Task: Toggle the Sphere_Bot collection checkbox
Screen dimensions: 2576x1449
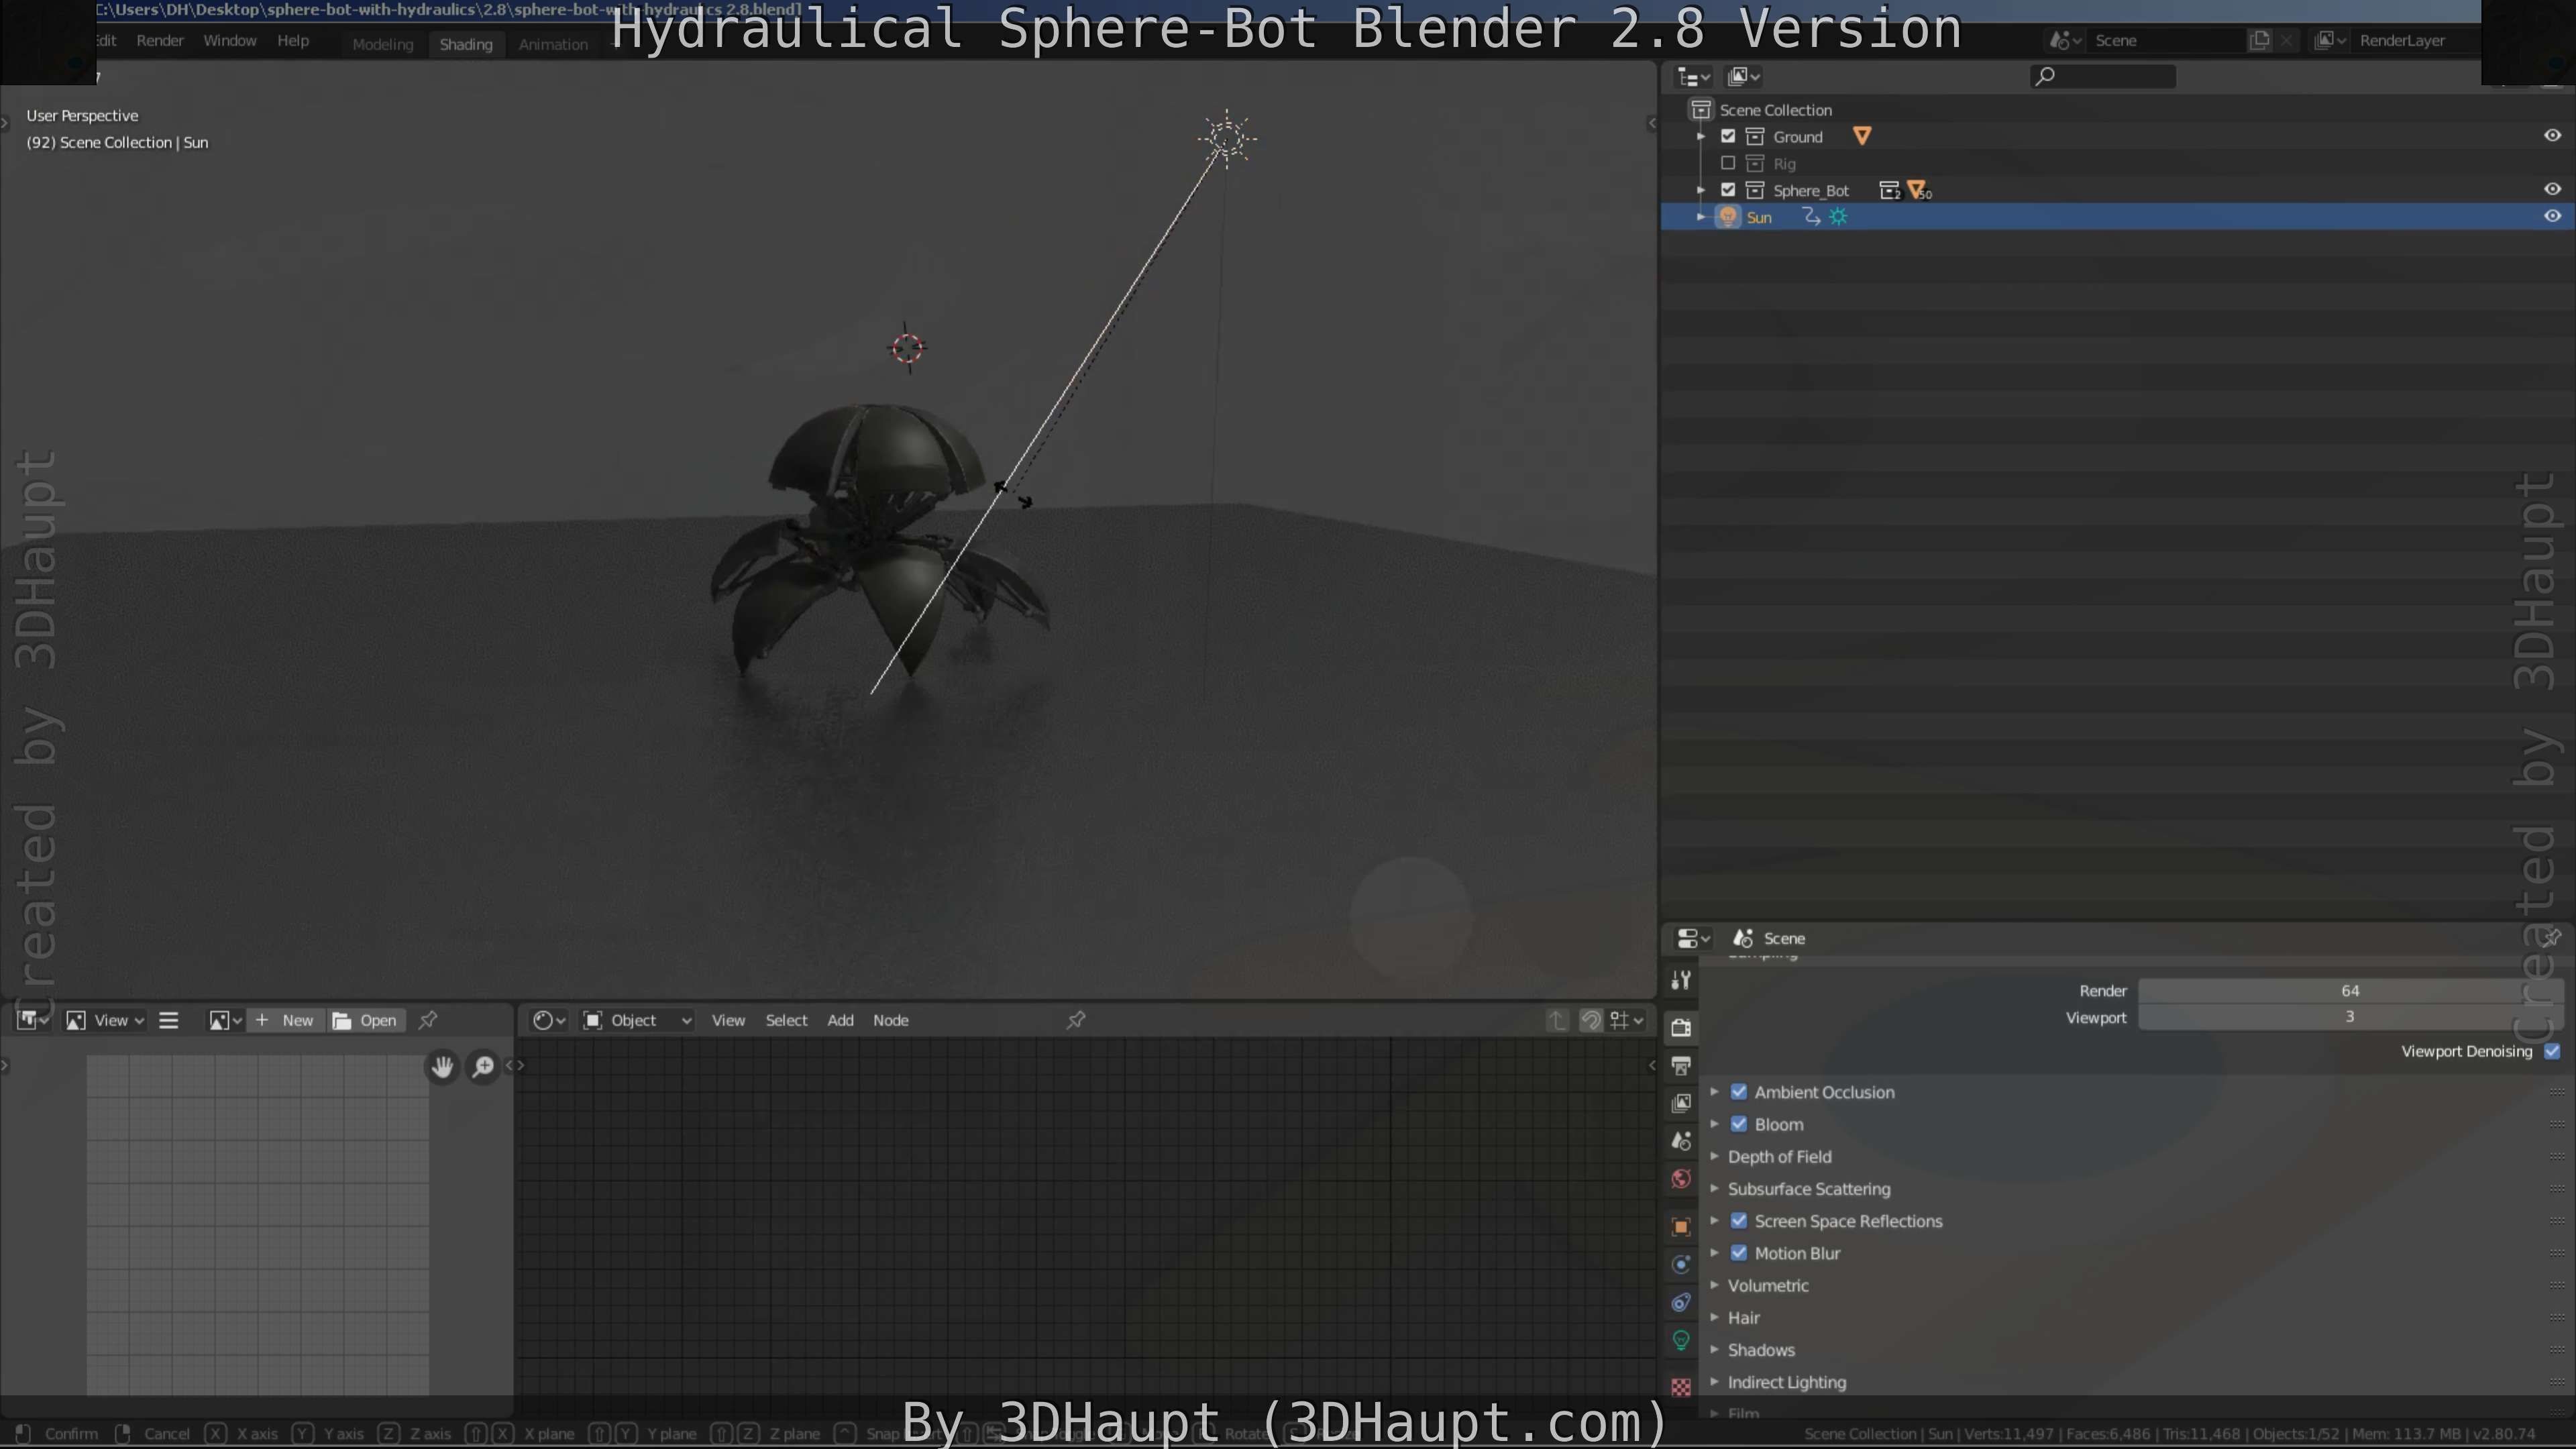Action: [1728, 190]
